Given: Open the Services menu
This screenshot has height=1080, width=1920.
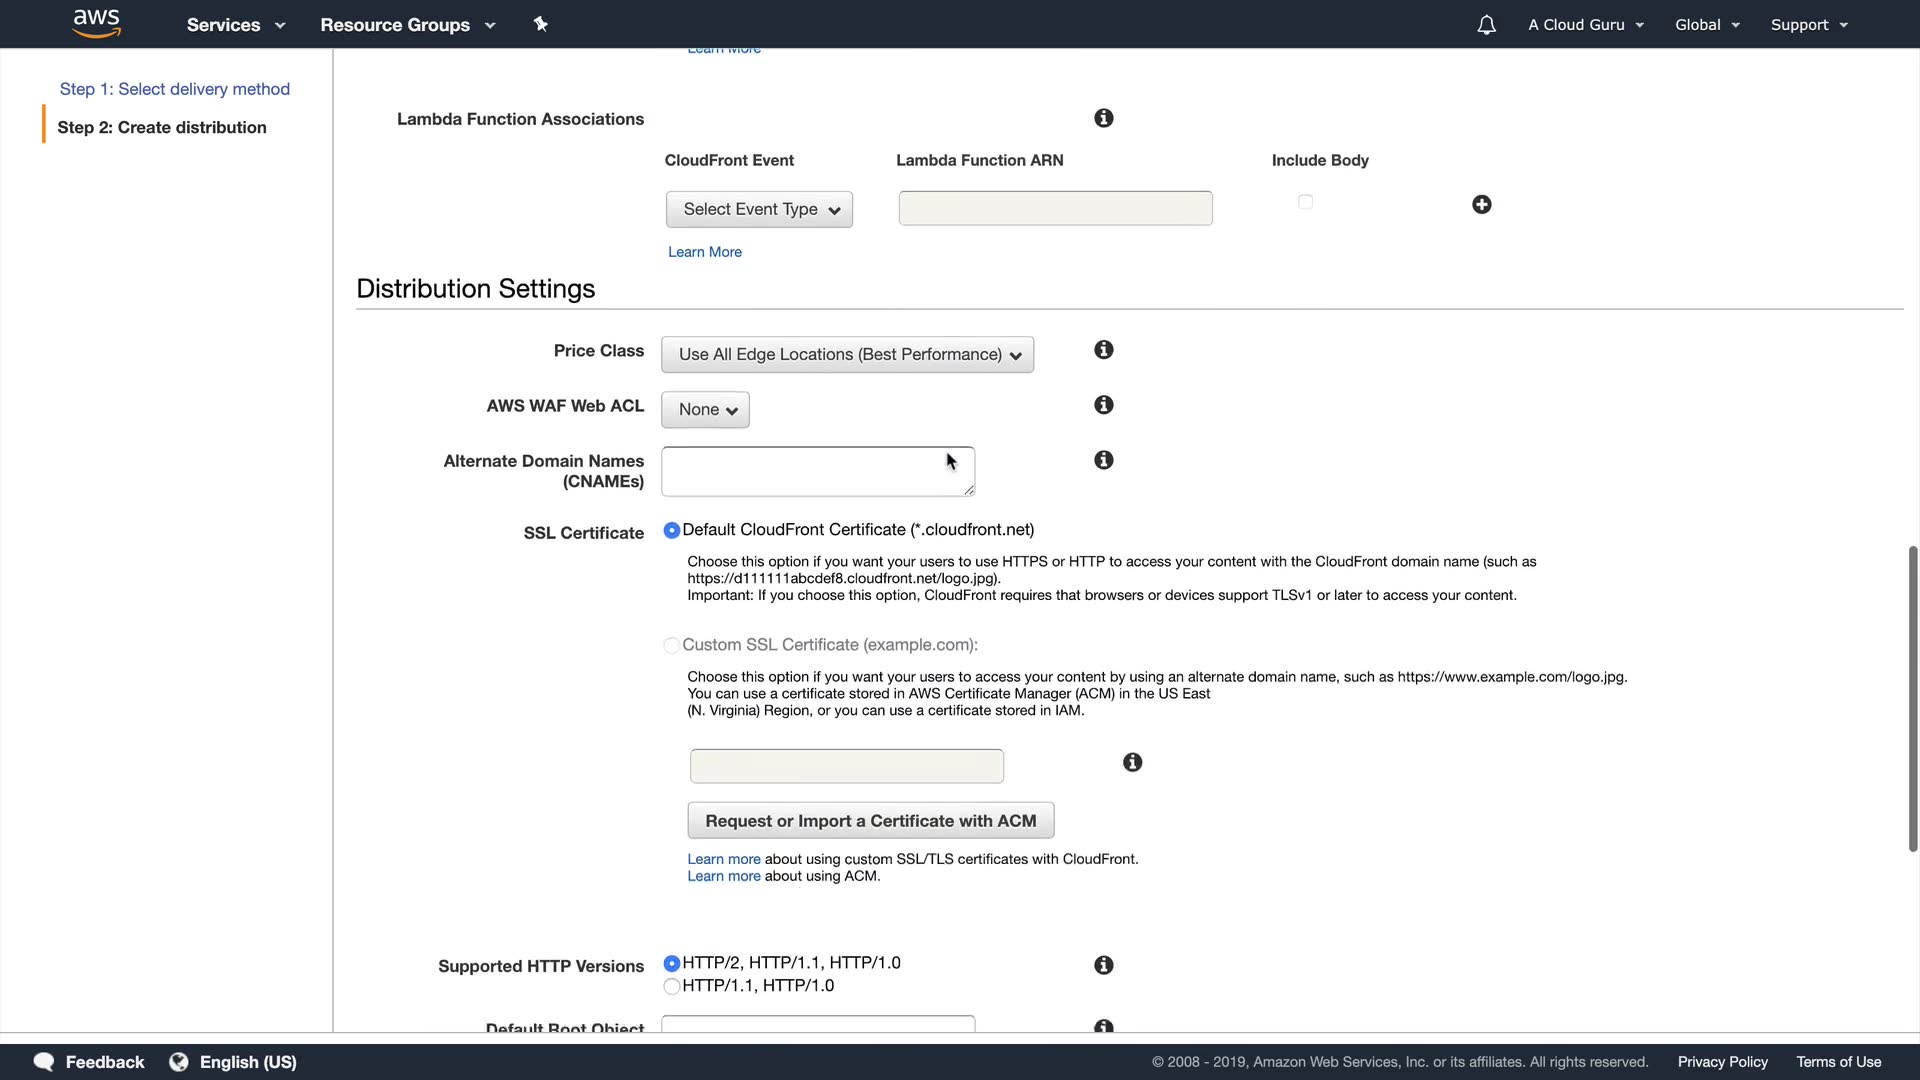Looking at the screenshot, I should [x=235, y=25].
